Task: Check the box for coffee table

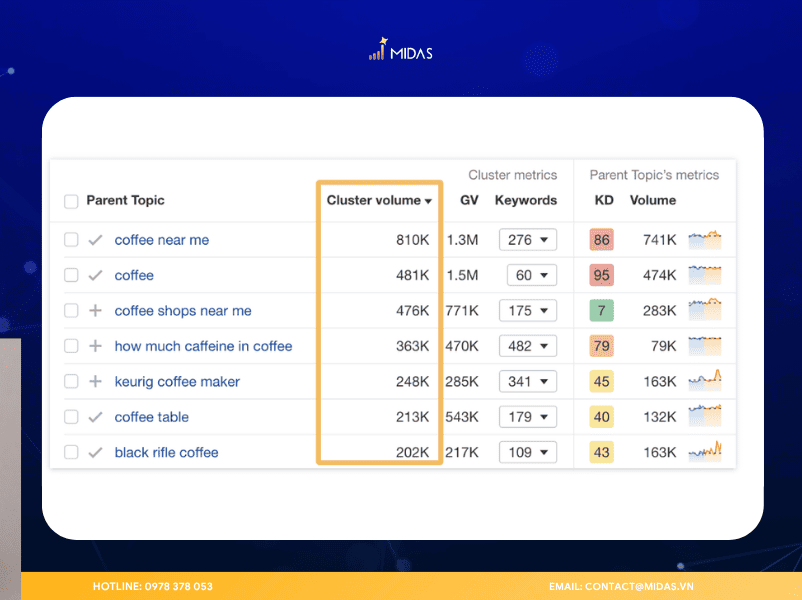Action: coord(71,416)
